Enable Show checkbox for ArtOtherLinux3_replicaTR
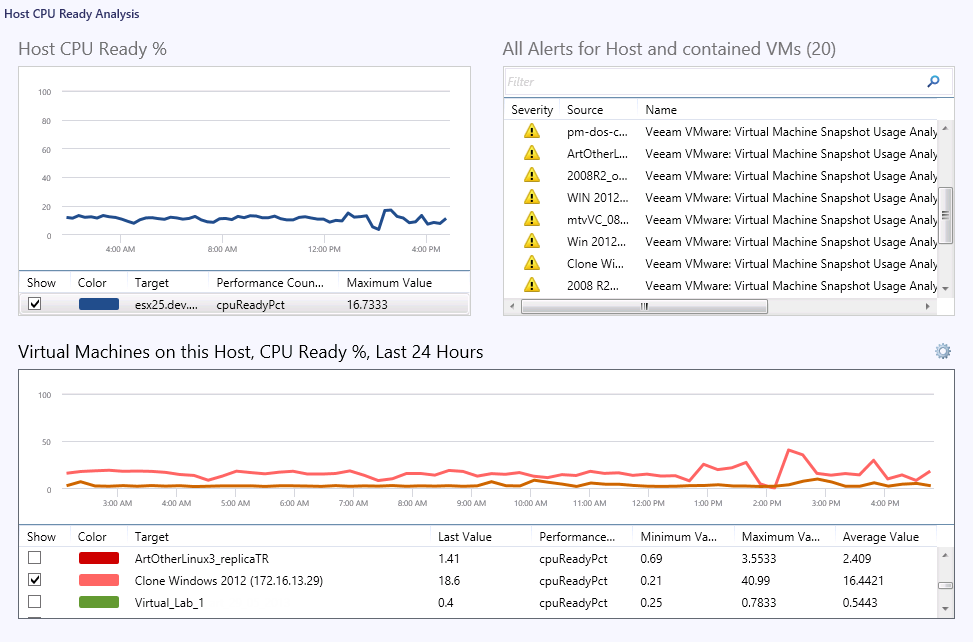The width and height of the screenshot is (973, 642). 35,558
